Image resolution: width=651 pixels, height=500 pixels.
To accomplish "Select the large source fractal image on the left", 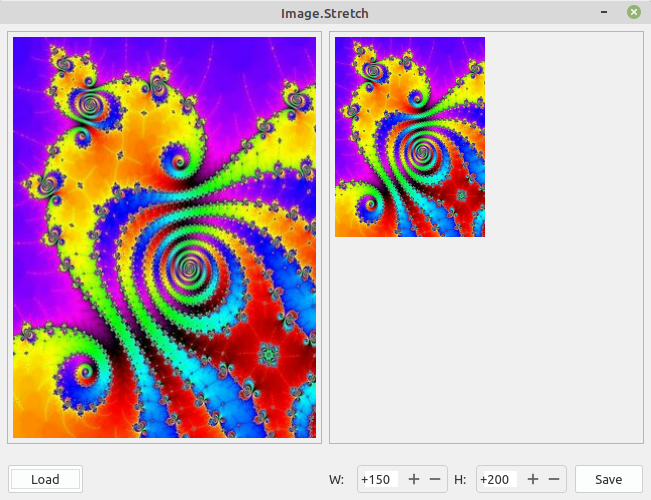I will [x=164, y=237].
